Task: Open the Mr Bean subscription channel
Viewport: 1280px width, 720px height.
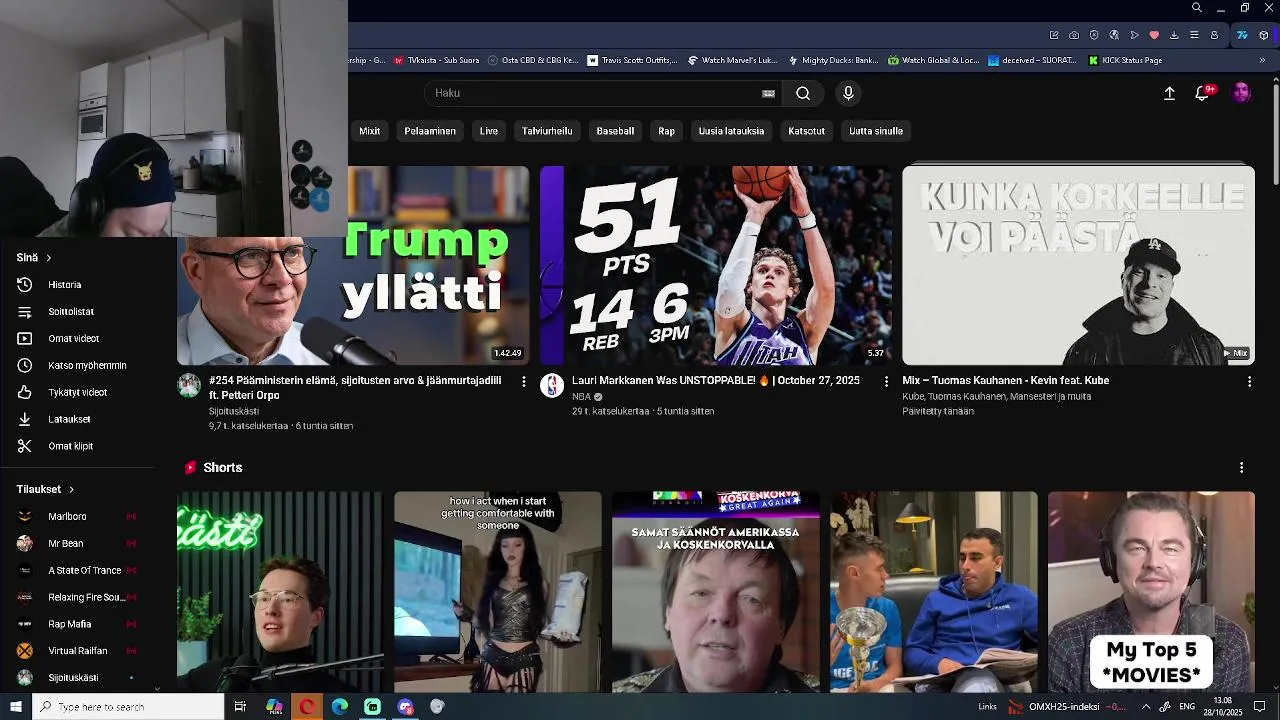Action: tap(75, 544)
